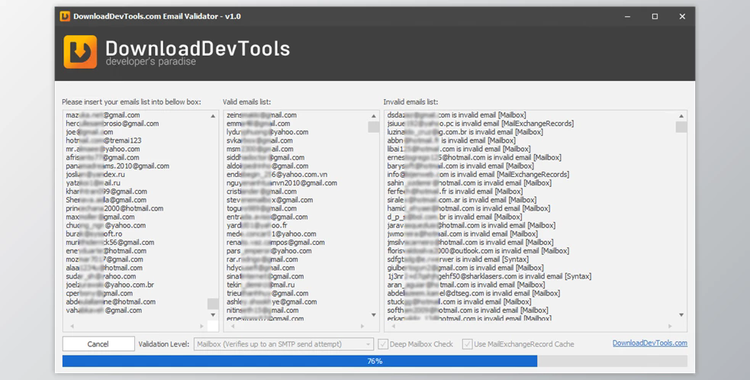Click right arrow of valid list horizontal scrollbar
The height and width of the screenshot is (380, 750).
click(x=362, y=326)
